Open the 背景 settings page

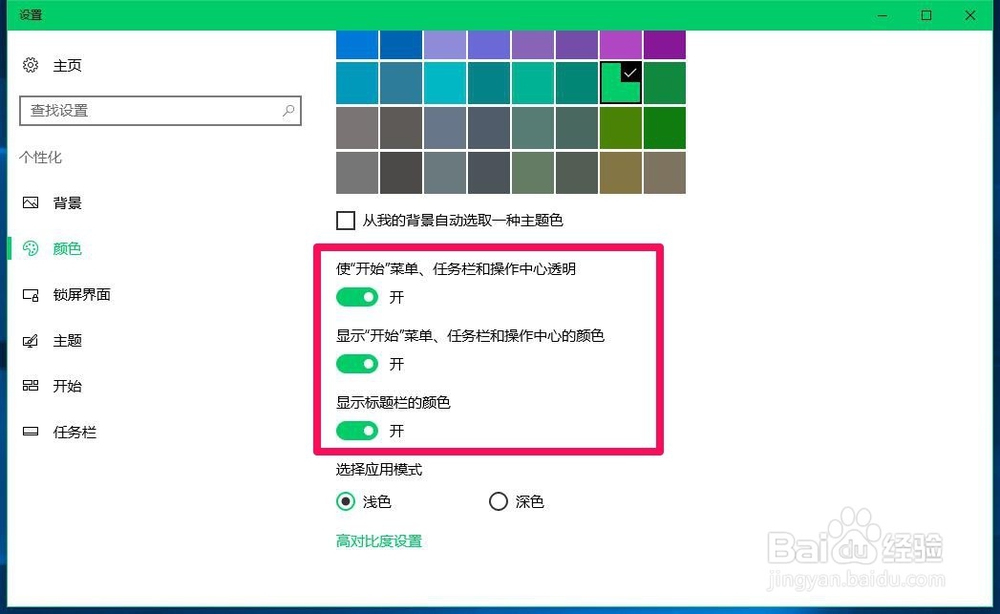(67, 203)
